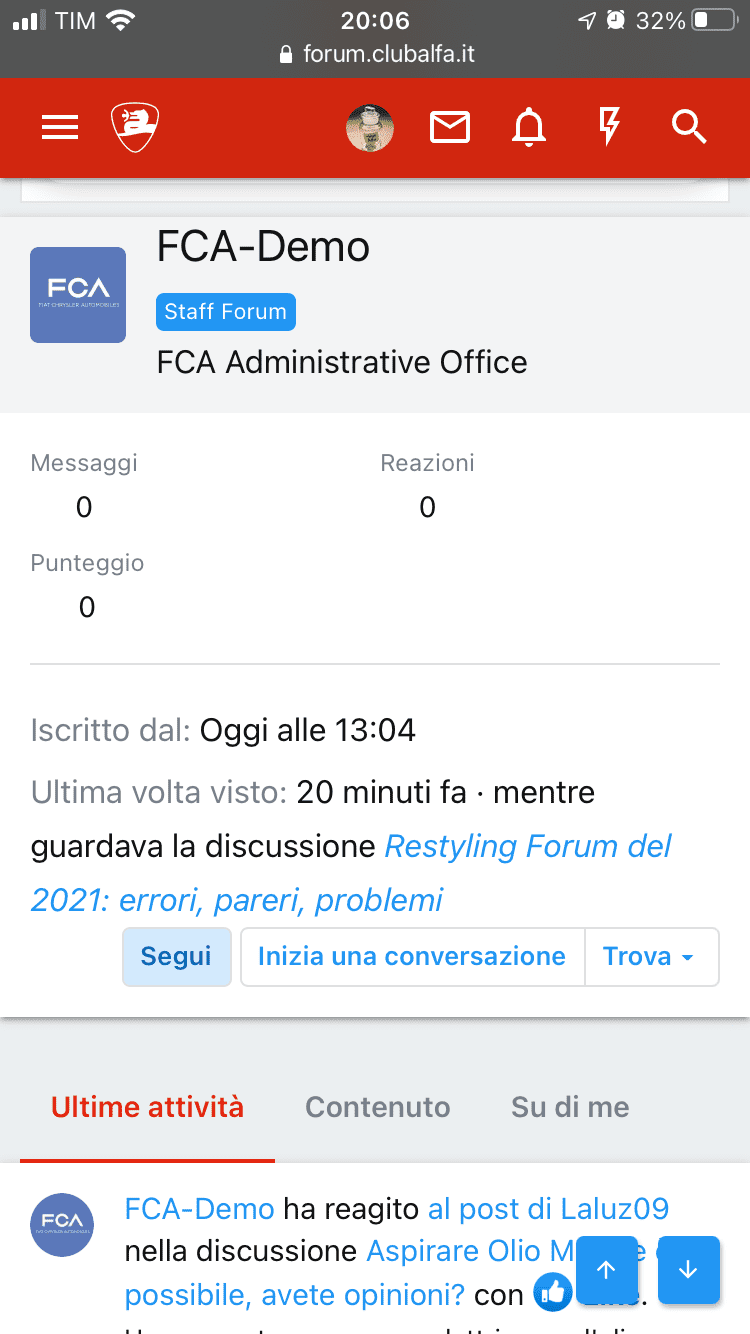Click Inizia una conversazione button
Viewport: 750px width, 1334px height.
pos(412,957)
